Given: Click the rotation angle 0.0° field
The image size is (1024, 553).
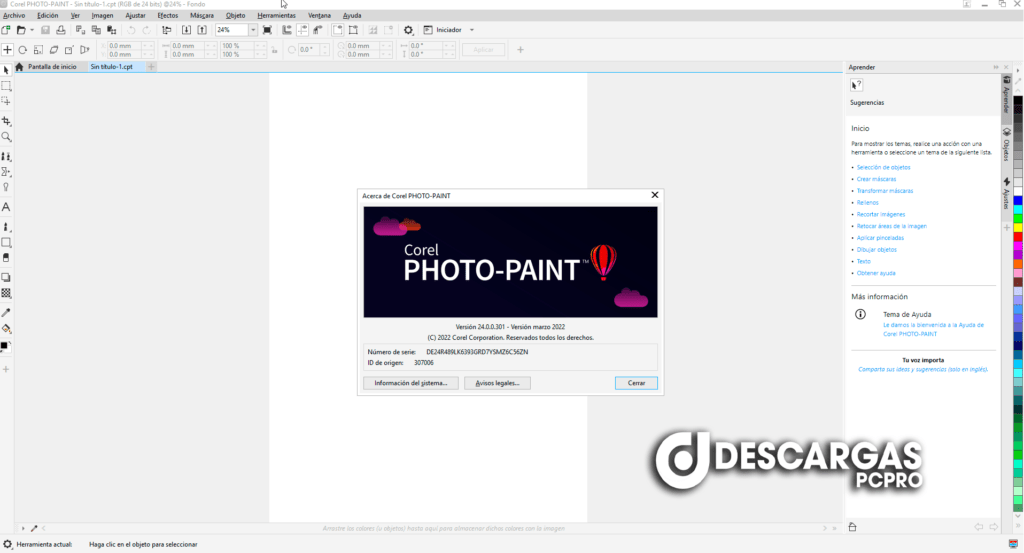Looking at the screenshot, I should tap(308, 50).
